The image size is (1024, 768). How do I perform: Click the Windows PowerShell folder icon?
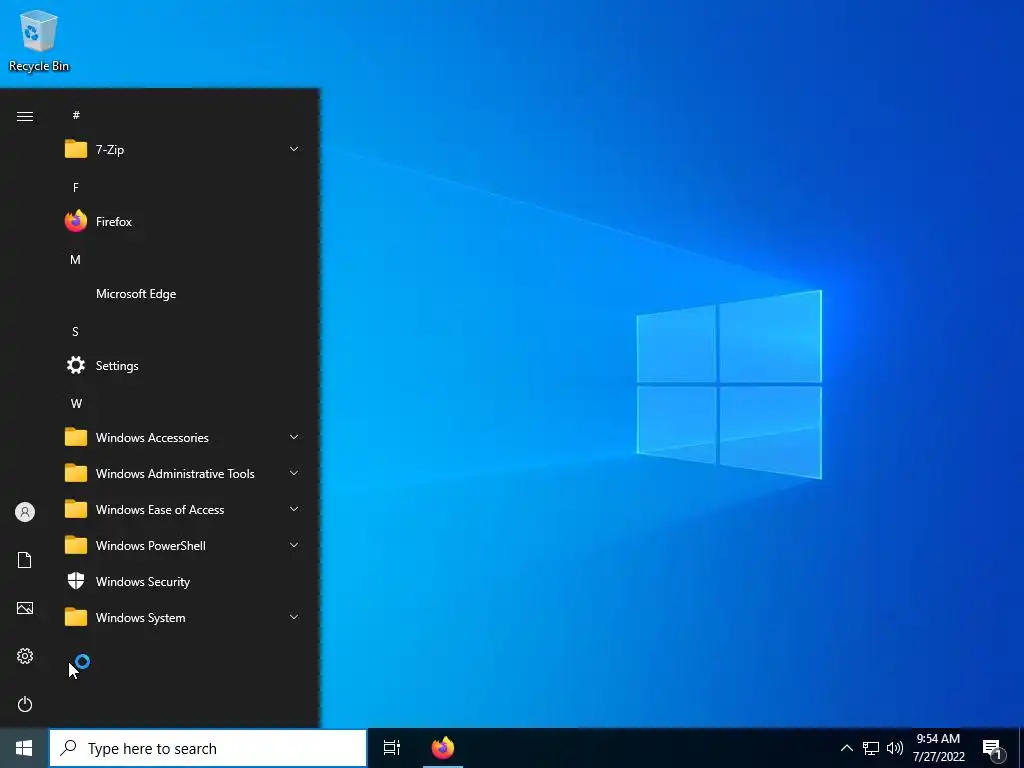tap(76, 545)
